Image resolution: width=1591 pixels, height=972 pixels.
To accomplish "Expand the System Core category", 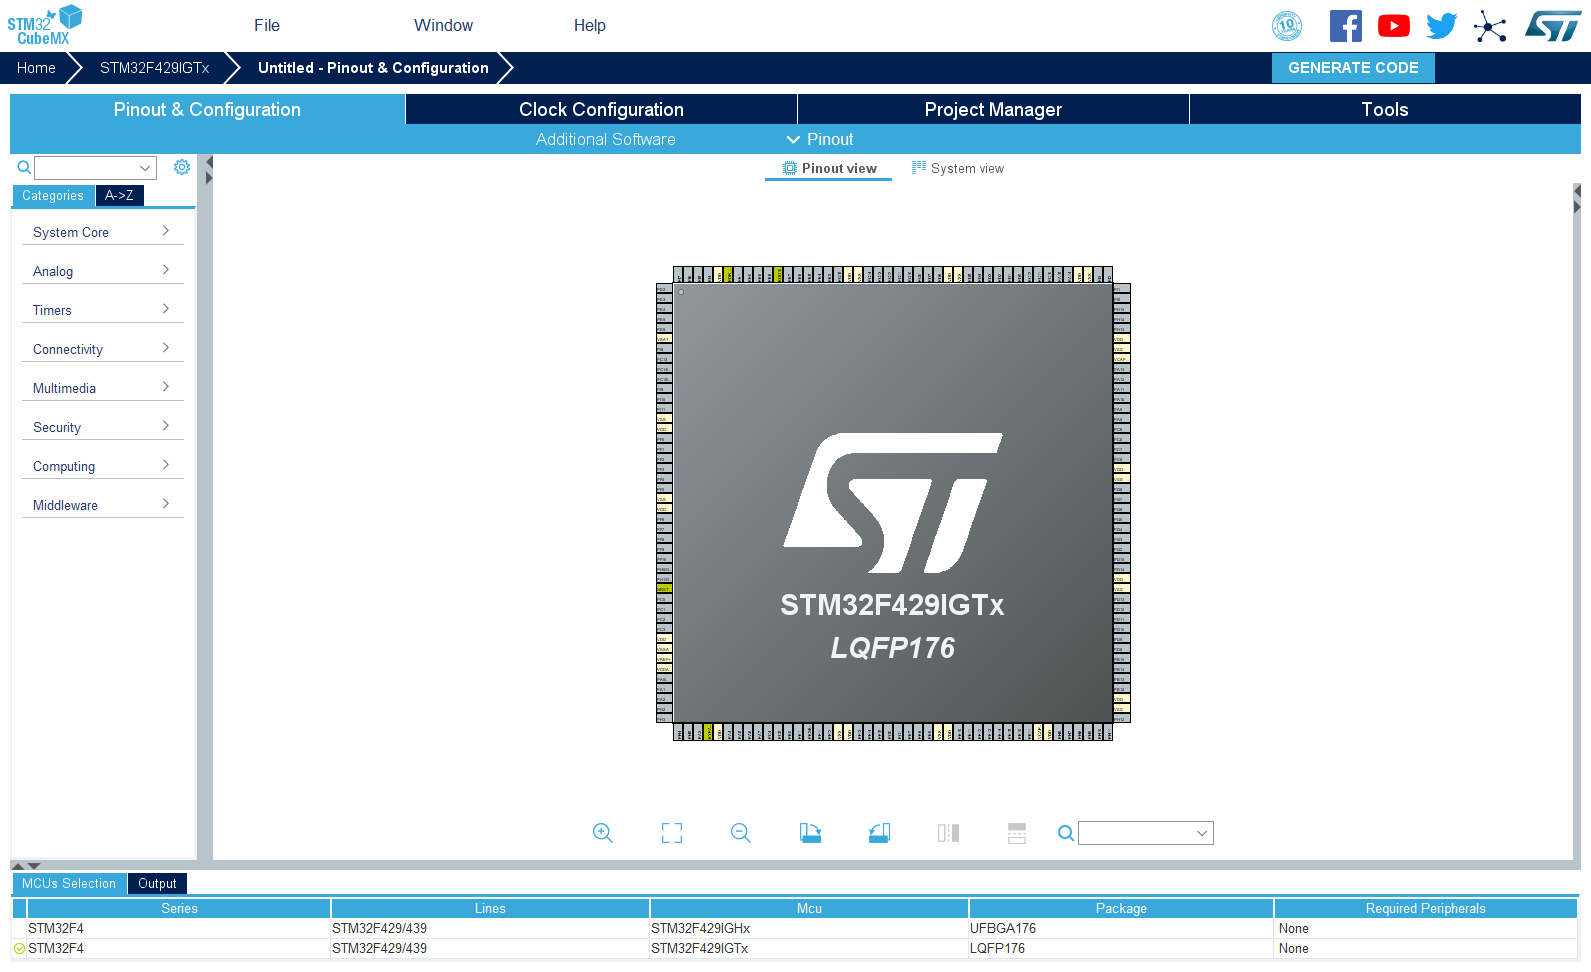I will point(102,232).
